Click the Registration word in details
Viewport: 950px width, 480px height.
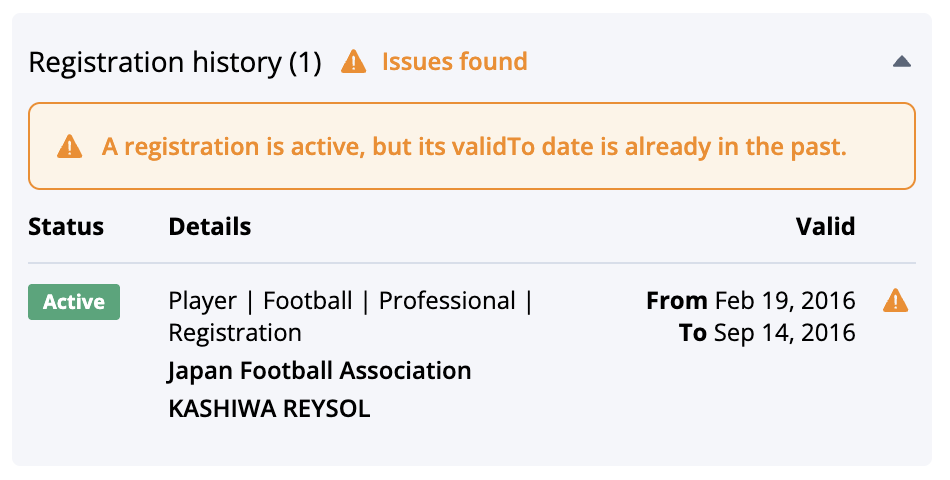coord(235,333)
